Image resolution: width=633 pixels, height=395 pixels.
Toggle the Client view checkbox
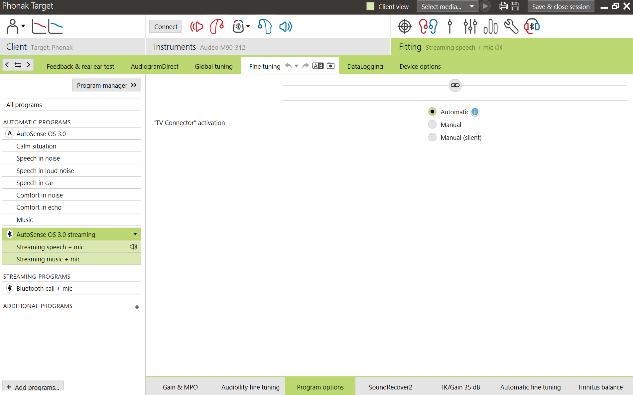pos(370,6)
